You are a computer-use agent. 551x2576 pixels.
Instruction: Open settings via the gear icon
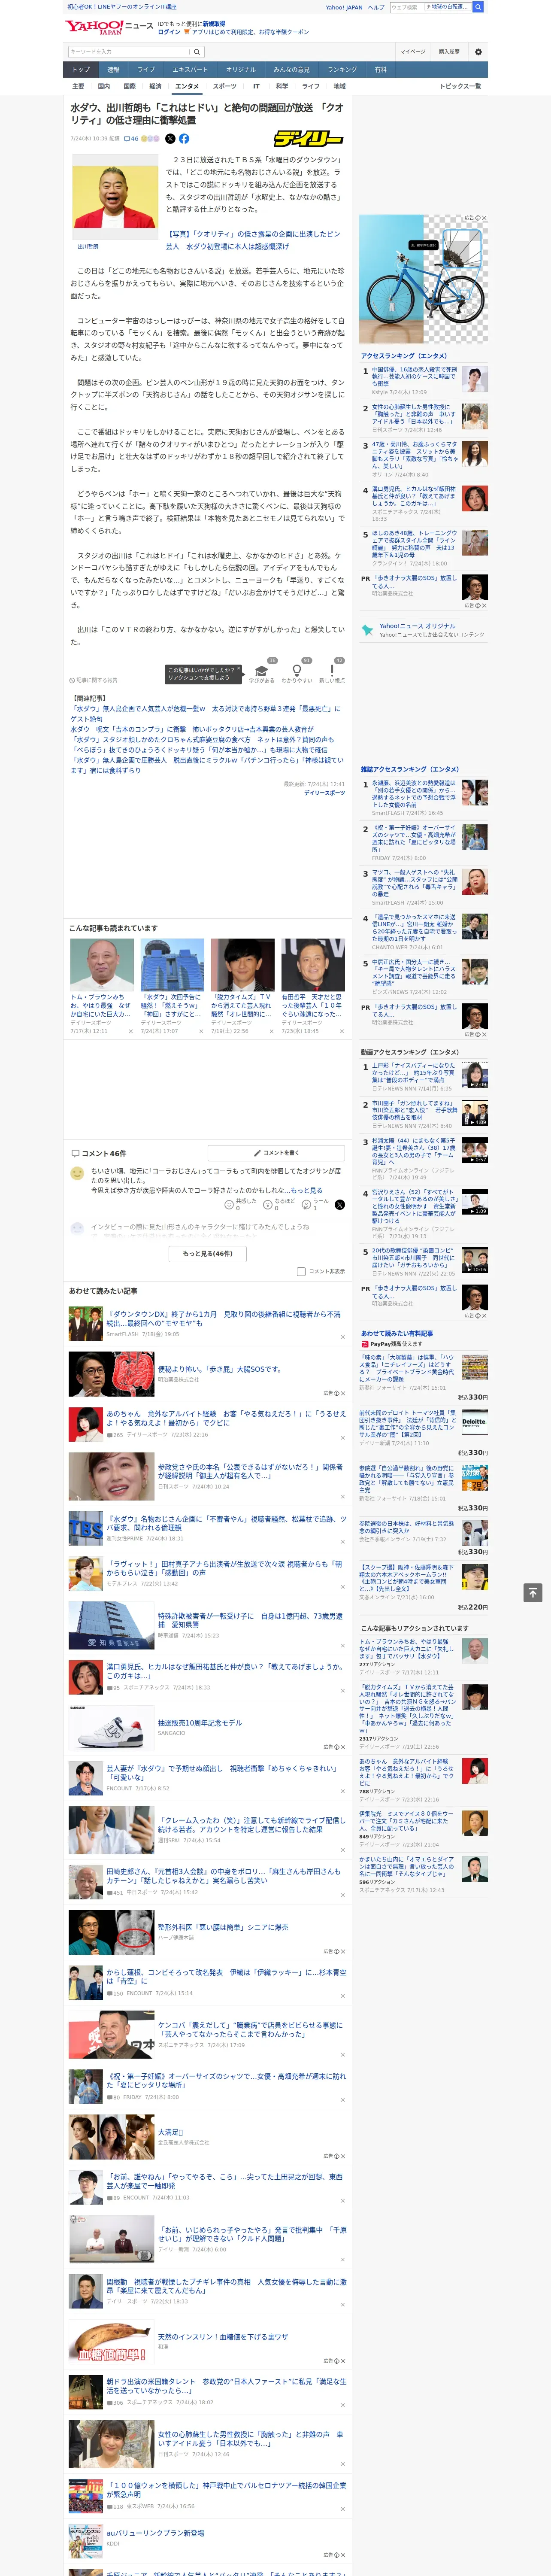(478, 51)
